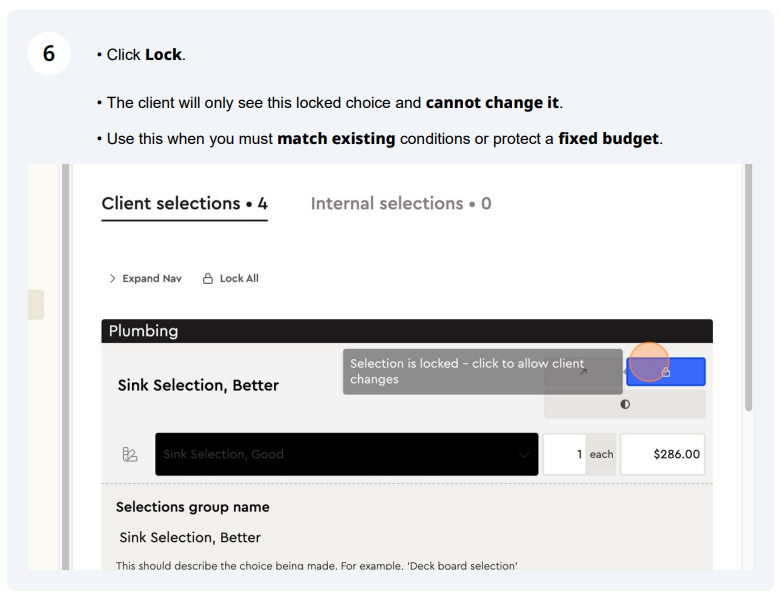Click the Sink Selection, Better heading
Screen dimensions: 781x595
198,385
